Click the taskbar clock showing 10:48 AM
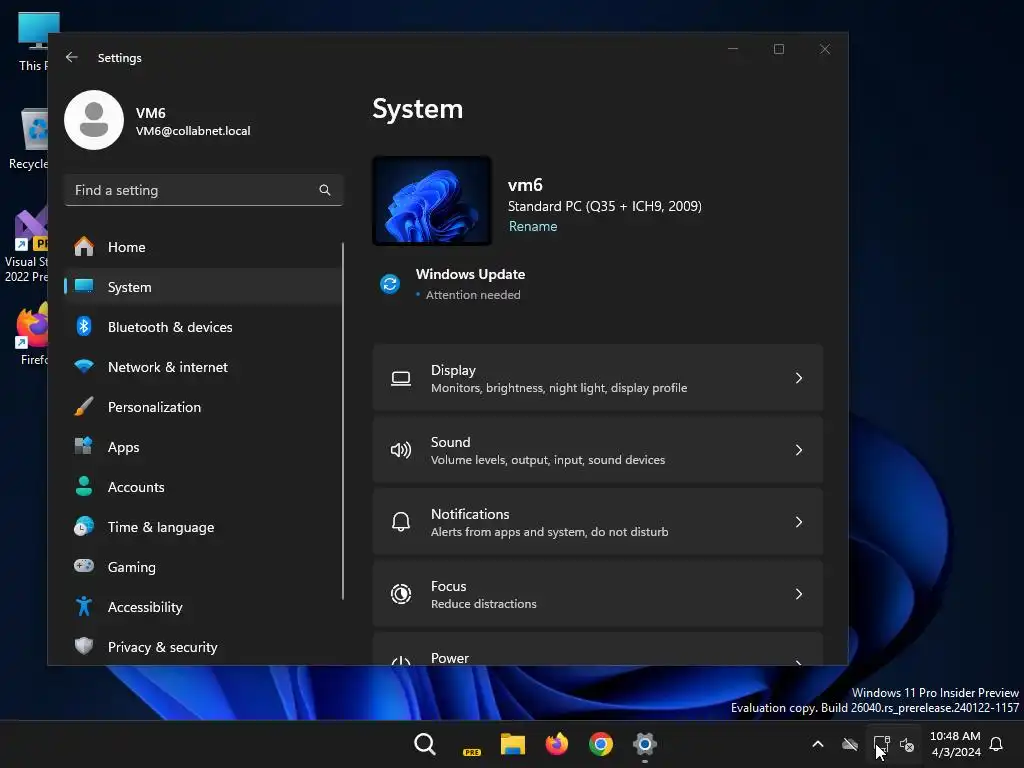Viewport: 1024px width, 768px height. 955,744
